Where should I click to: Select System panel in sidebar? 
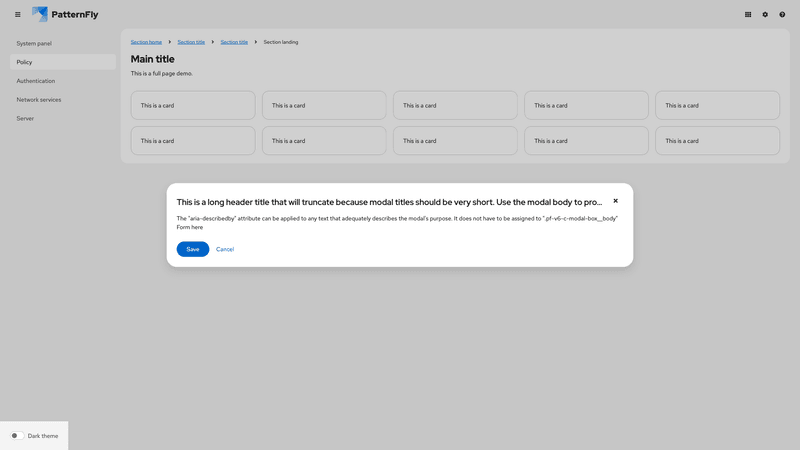[34, 43]
